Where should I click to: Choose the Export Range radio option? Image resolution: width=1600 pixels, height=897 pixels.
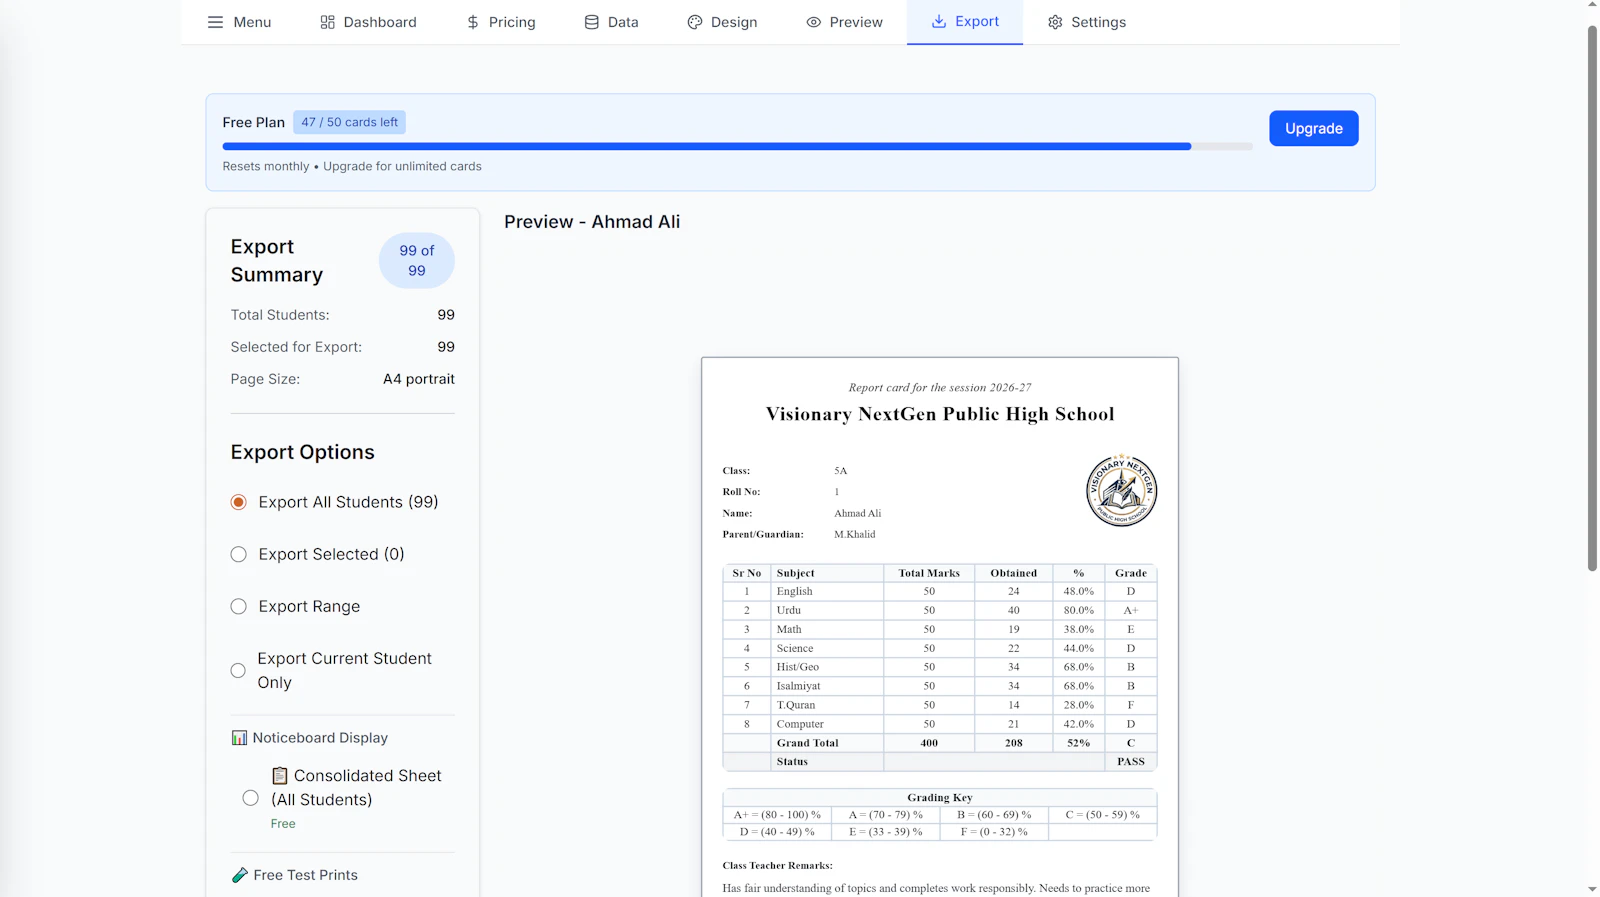(x=238, y=606)
